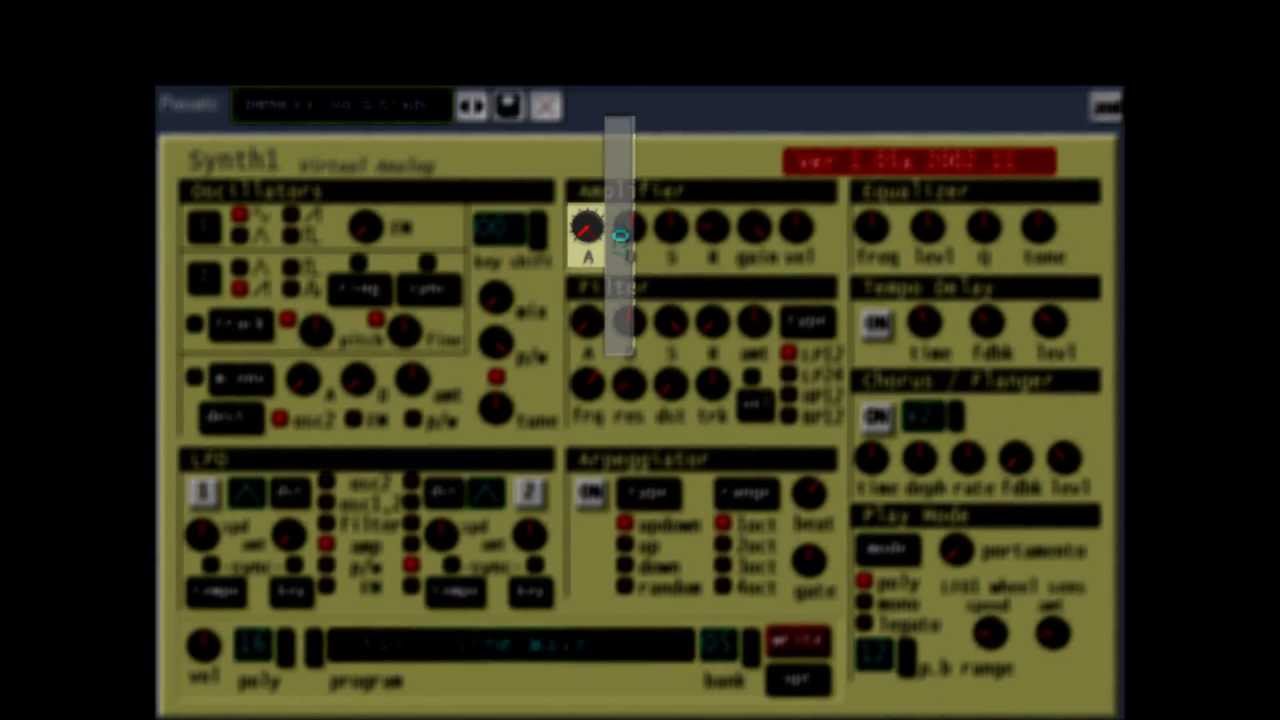1280x720 pixels.
Task: Toggle the Chorus / Flanger ON button
Action: (x=877, y=417)
